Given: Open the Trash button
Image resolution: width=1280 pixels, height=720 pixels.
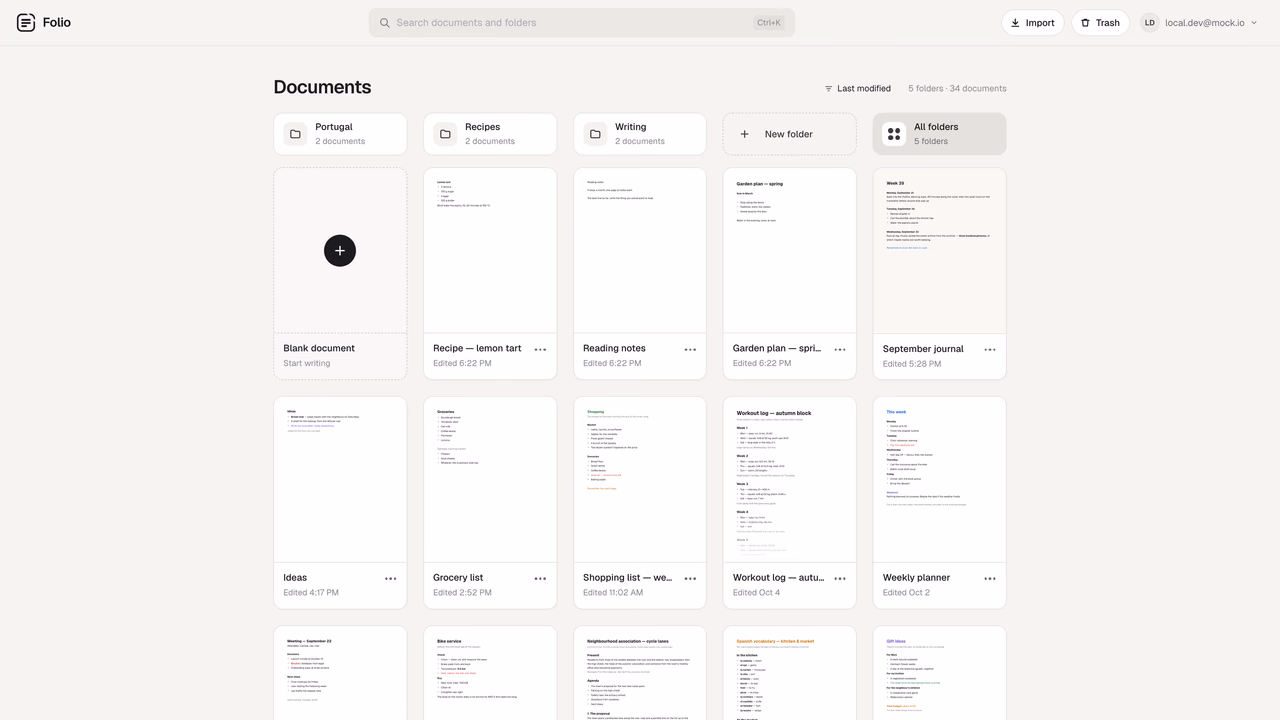Looking at the screenshot, I should click(x=1100, y=23).
